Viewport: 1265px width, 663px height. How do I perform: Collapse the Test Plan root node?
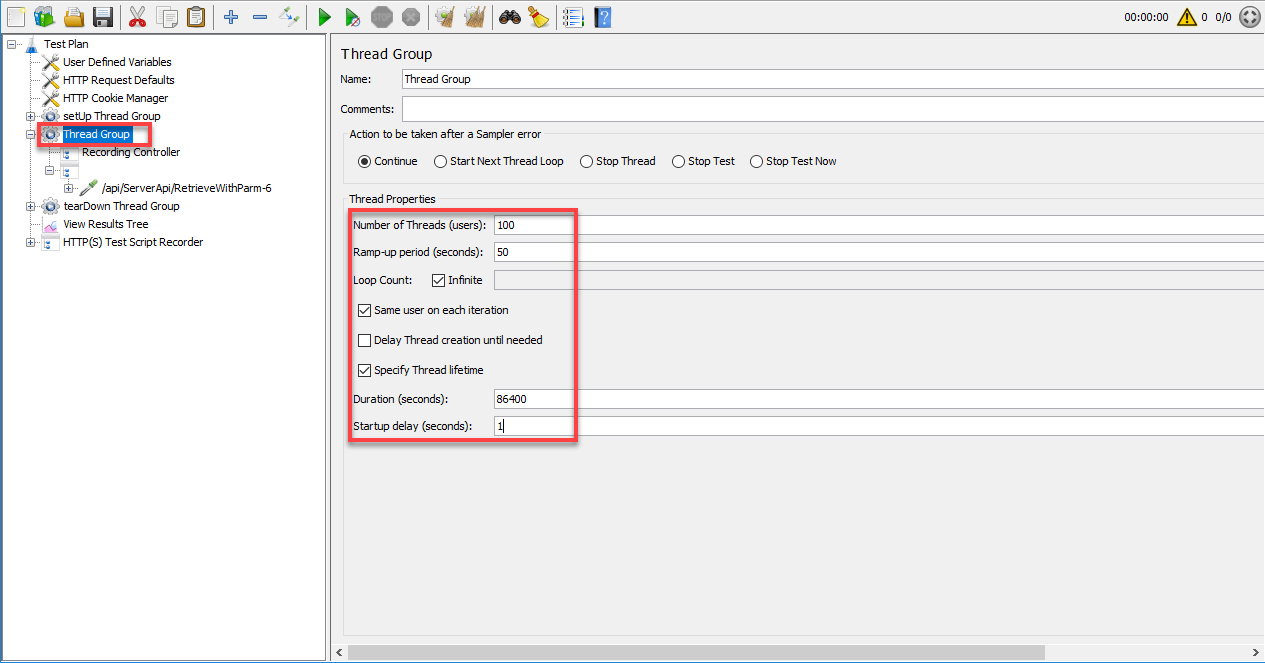coord(11,44)
